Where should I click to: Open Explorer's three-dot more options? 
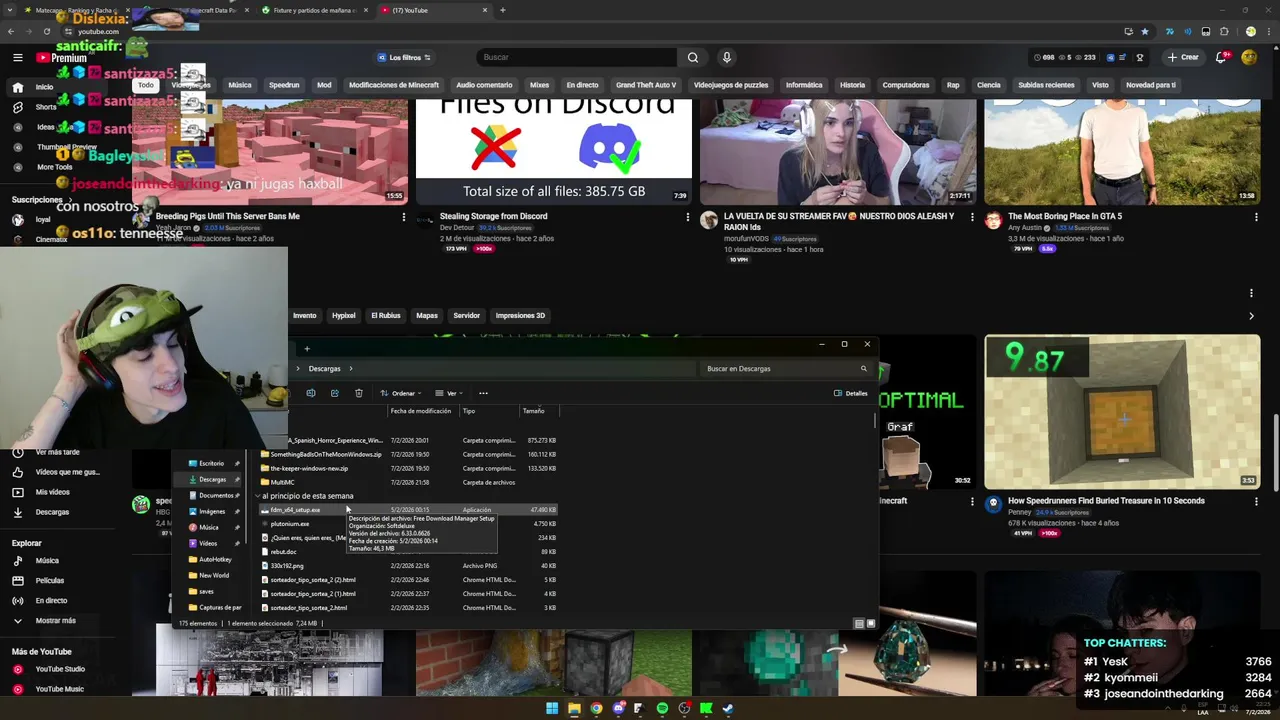[x=483, y=393]
